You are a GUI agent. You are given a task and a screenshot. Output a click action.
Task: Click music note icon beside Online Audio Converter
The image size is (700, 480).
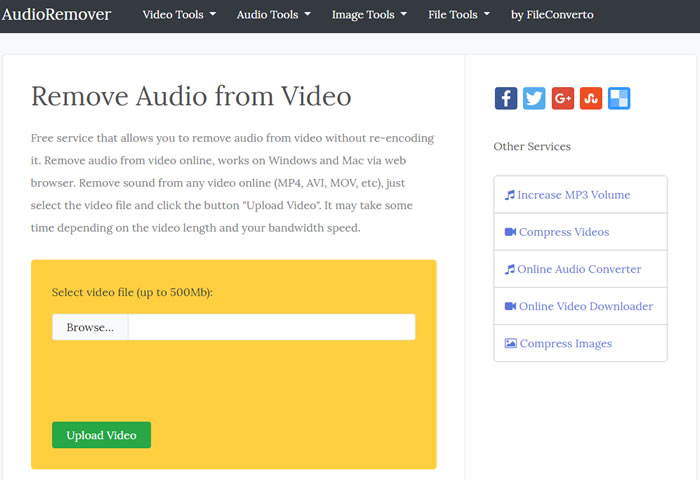click(x=510, y=269)
